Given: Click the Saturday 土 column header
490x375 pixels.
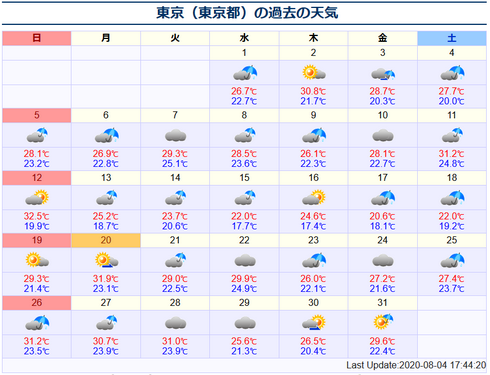Looking at the screenshot, I should [x=452, y=38].
